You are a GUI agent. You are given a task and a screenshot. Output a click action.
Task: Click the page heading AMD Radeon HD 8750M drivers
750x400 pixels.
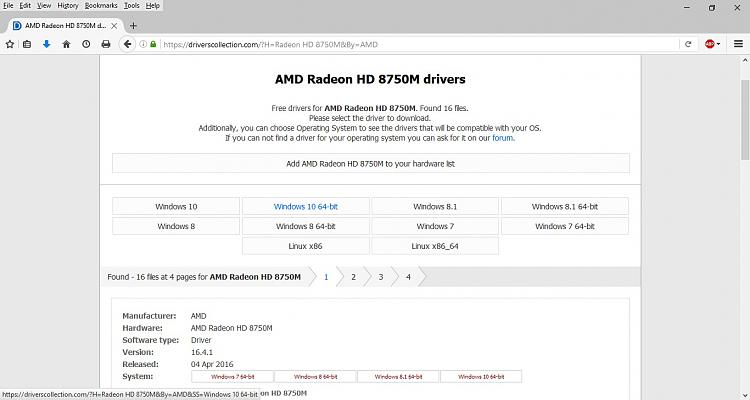(x=370, y=79)
